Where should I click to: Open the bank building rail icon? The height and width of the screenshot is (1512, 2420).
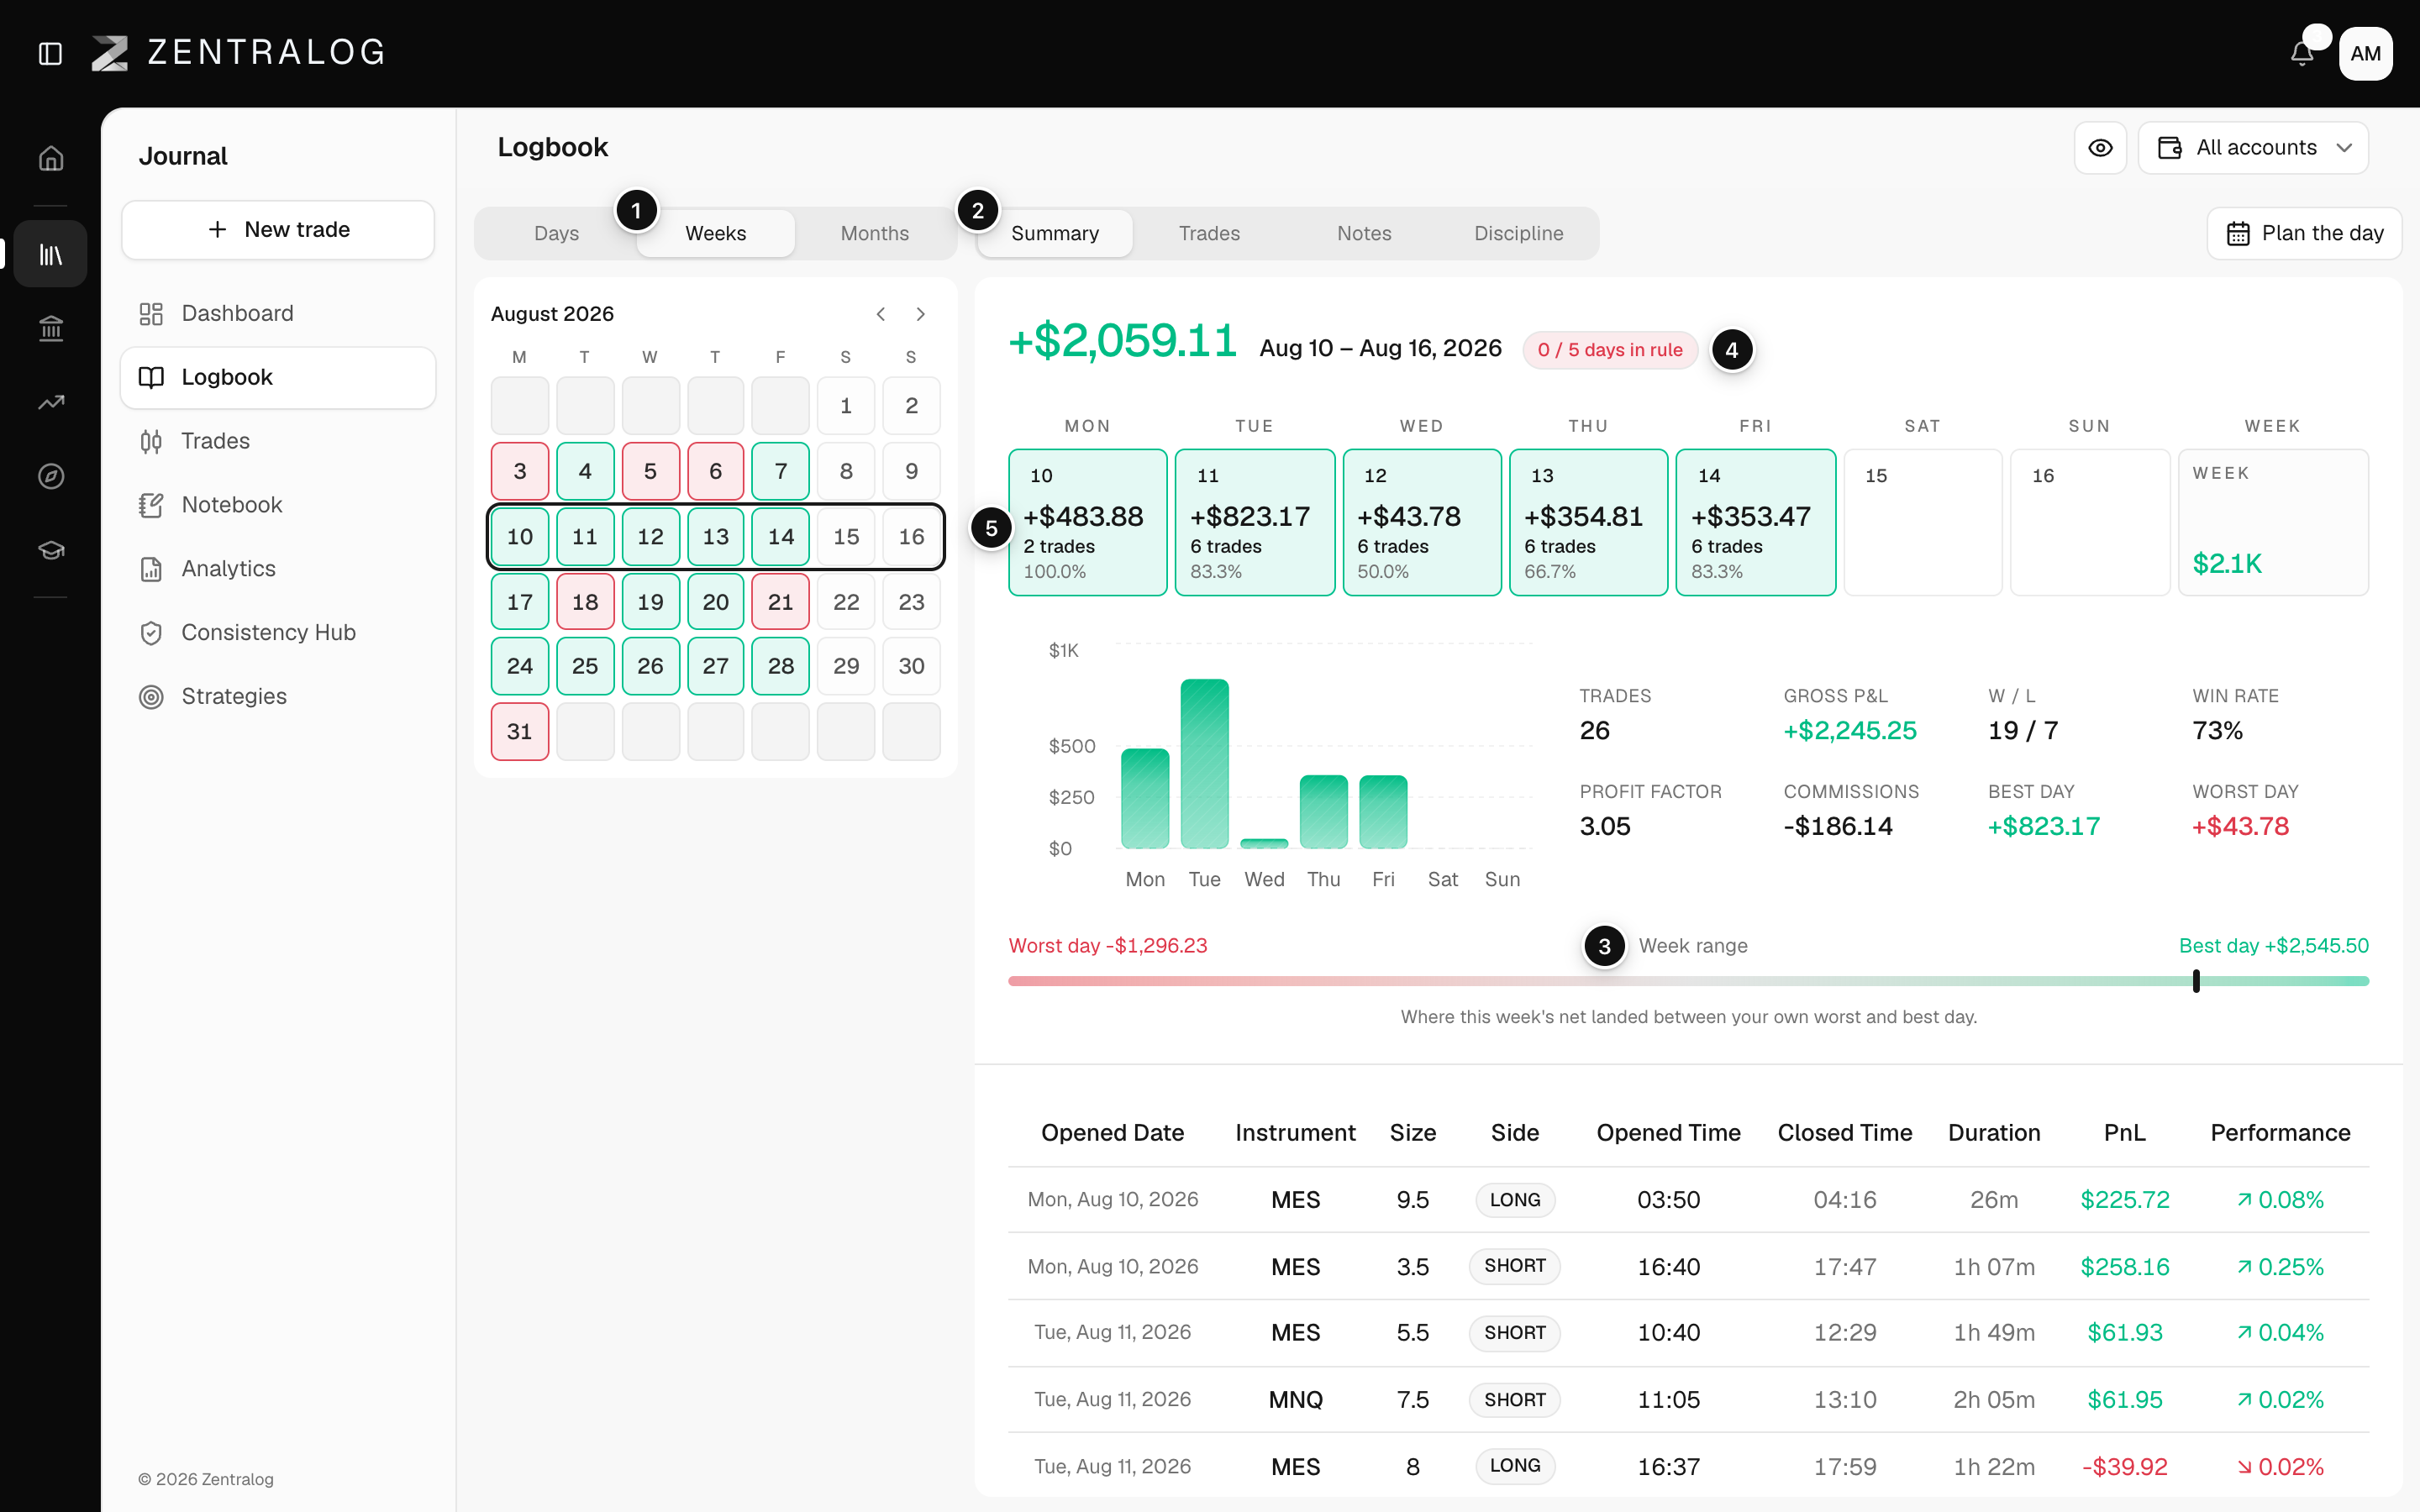point(51,328)
